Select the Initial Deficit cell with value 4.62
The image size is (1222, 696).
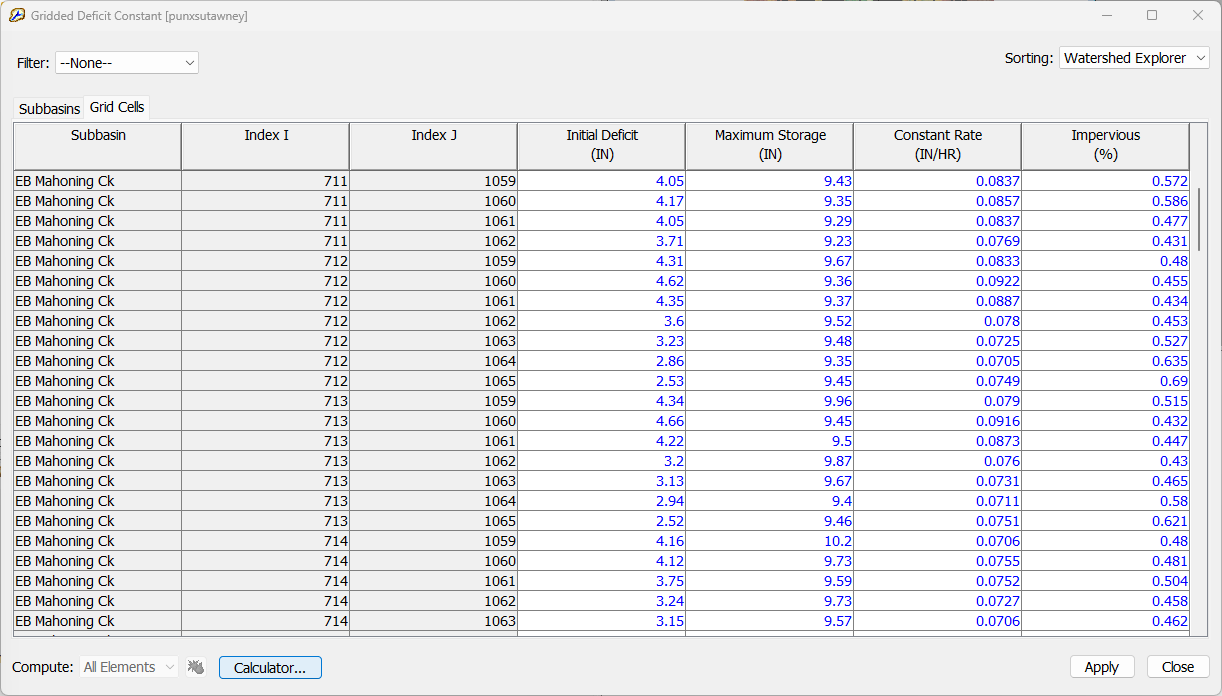click(x=602, y=281)
